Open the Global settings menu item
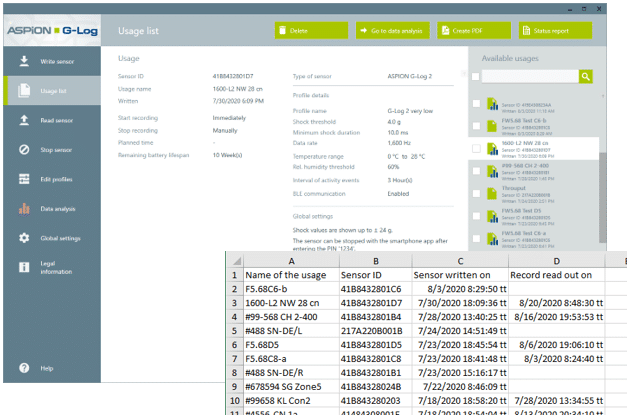Screen dimensions: 632x417 (52, 238)
